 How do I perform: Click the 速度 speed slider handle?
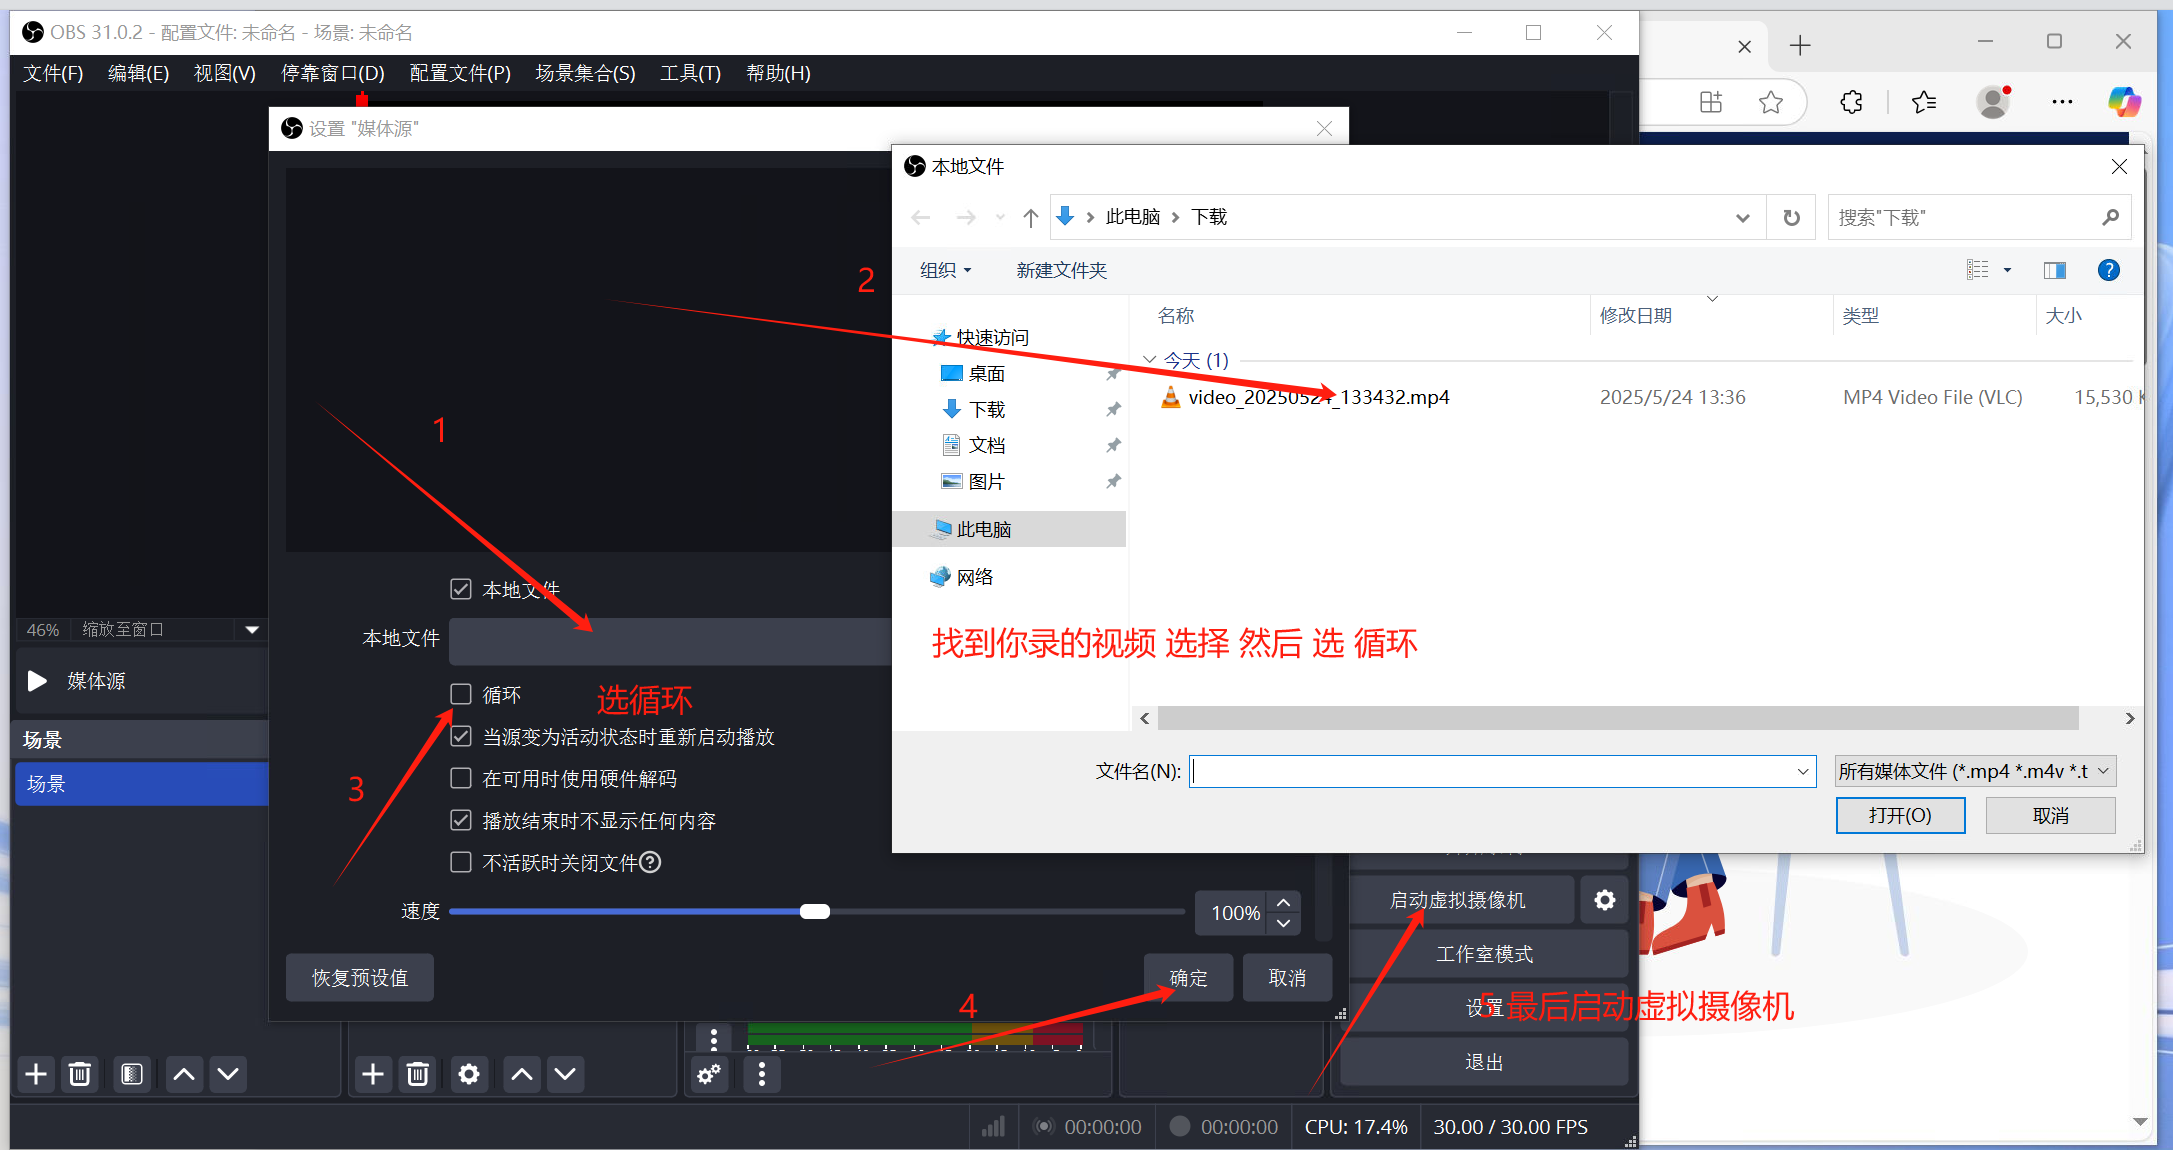pyautogui.click(x=815, y=911)
